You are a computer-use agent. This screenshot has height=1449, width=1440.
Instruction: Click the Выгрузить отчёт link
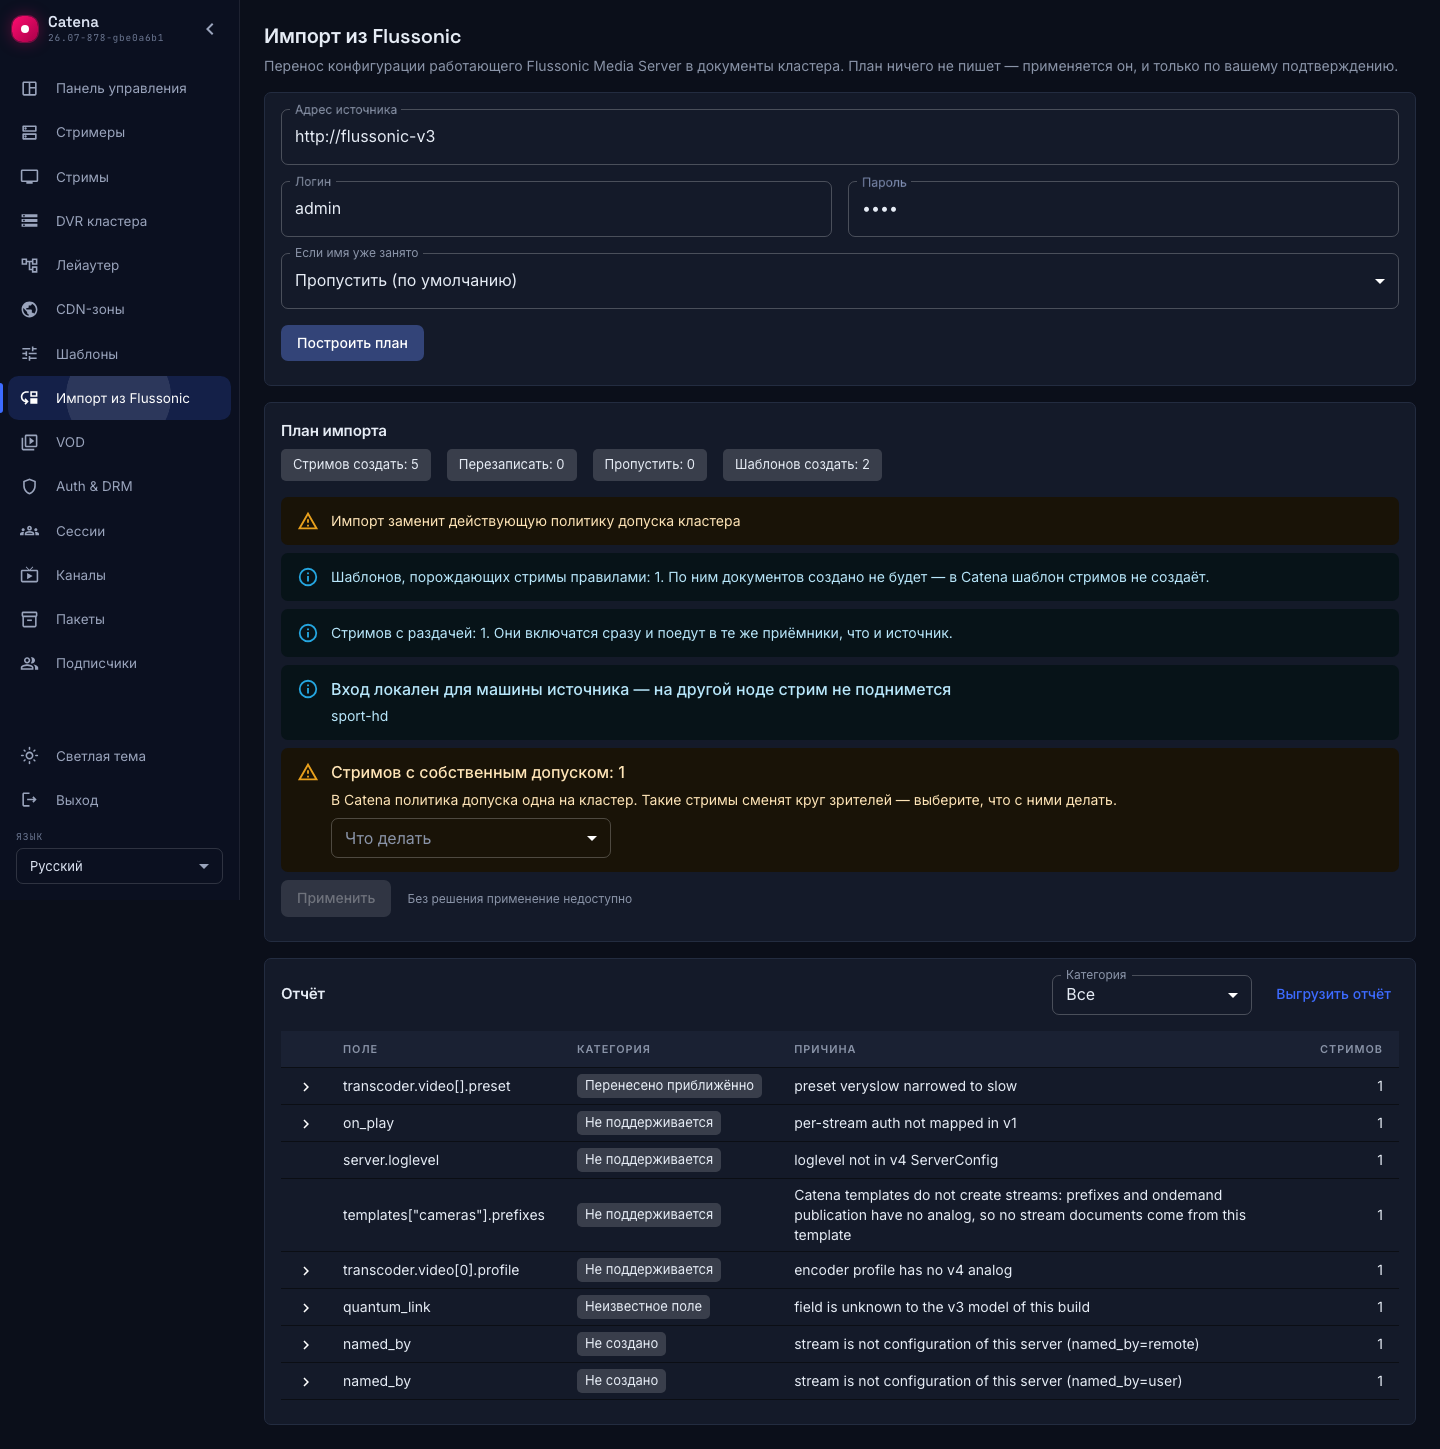pyautogui.click(x=1333, y=994)
